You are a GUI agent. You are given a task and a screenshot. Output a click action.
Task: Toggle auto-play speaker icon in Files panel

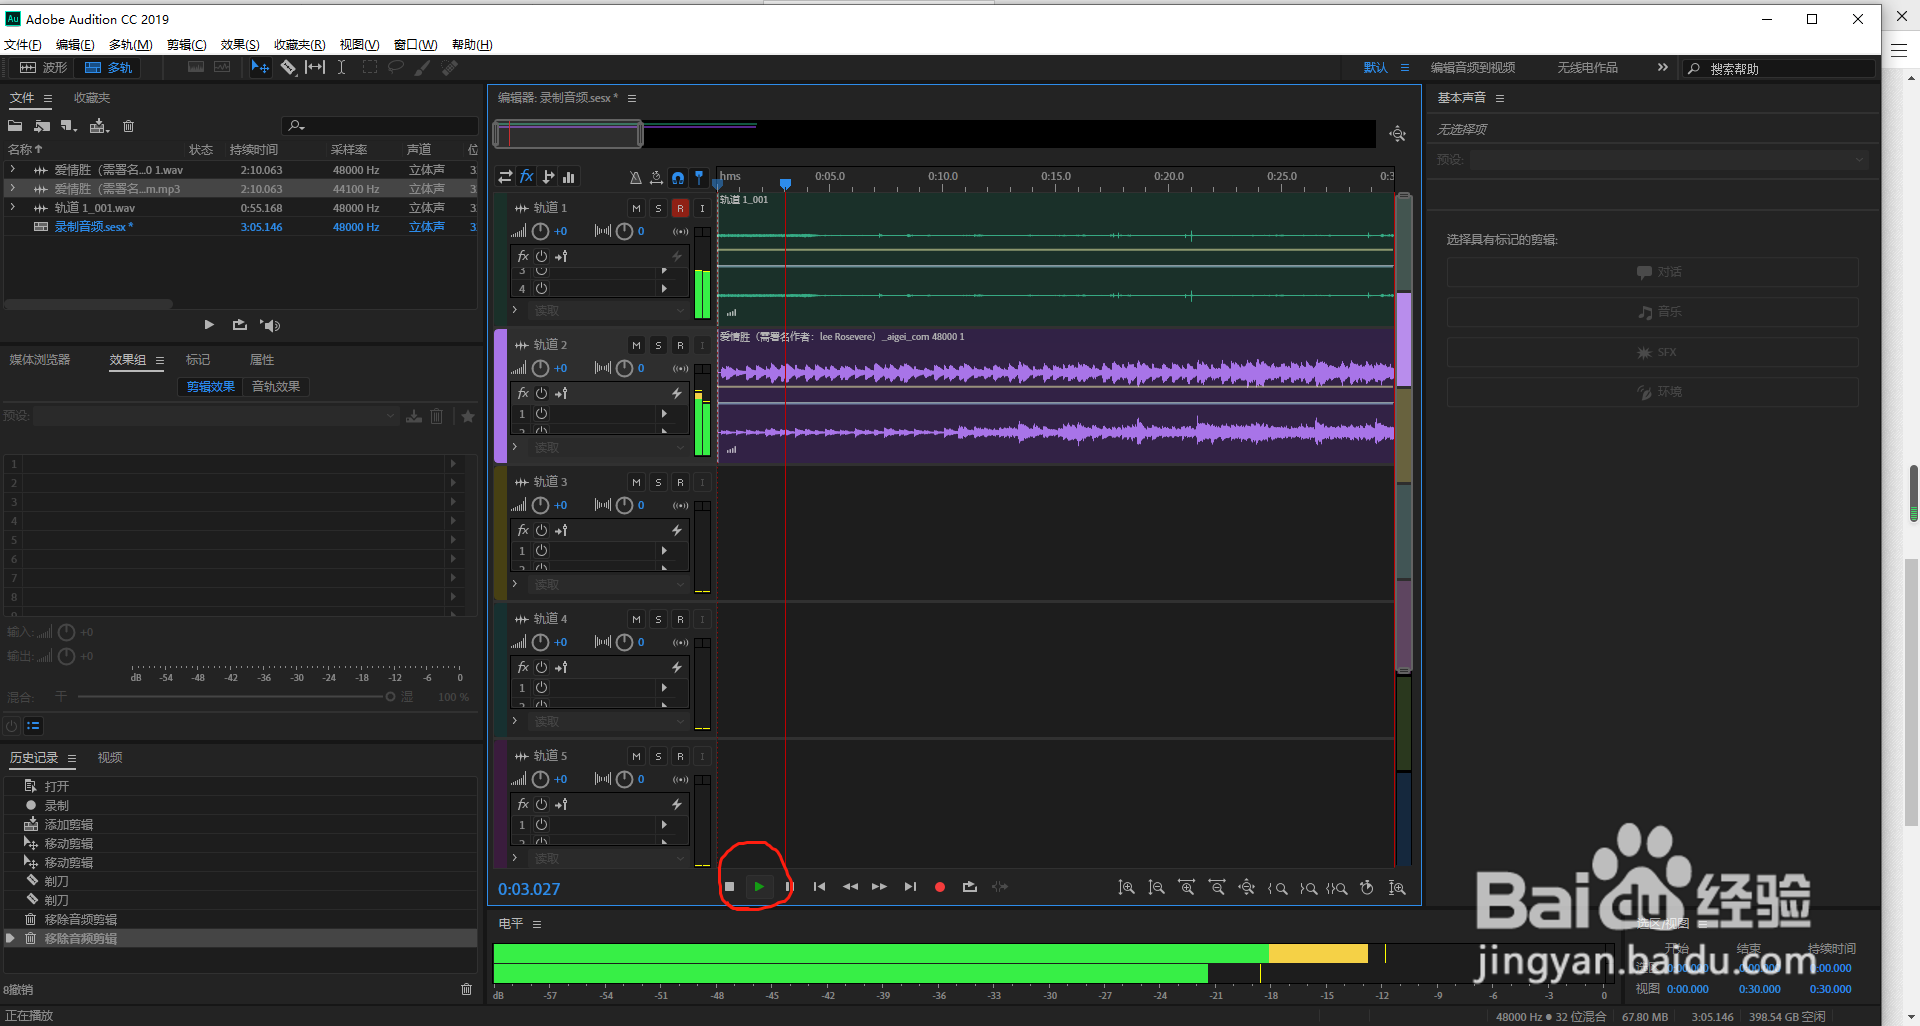270,325
